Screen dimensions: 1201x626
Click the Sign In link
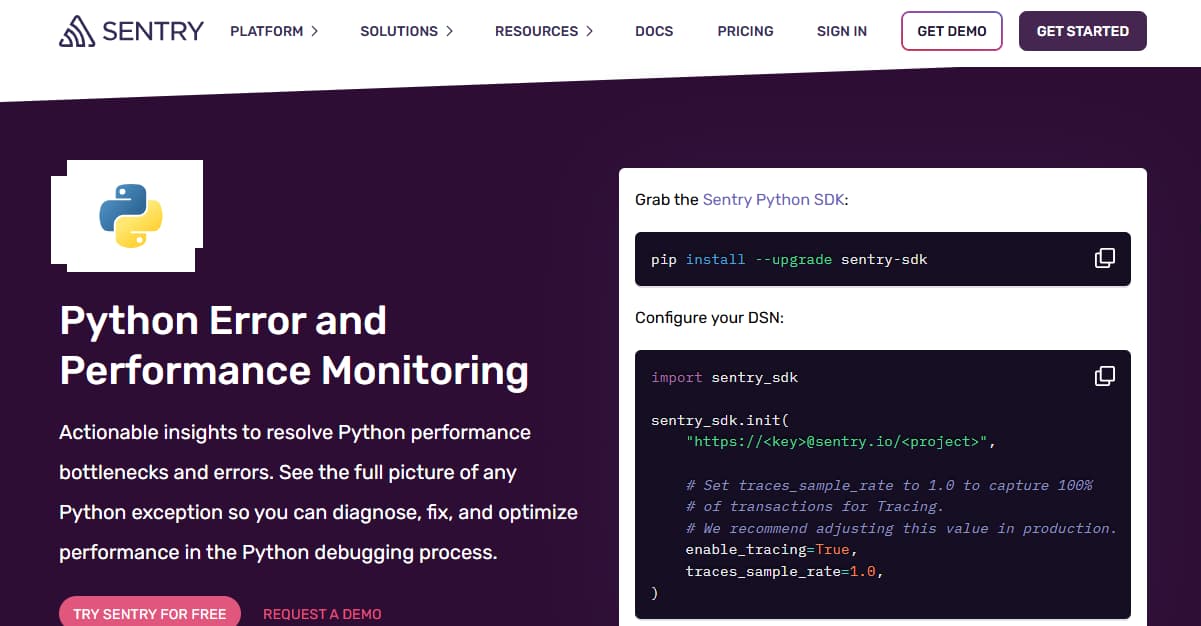click(841, 31)
